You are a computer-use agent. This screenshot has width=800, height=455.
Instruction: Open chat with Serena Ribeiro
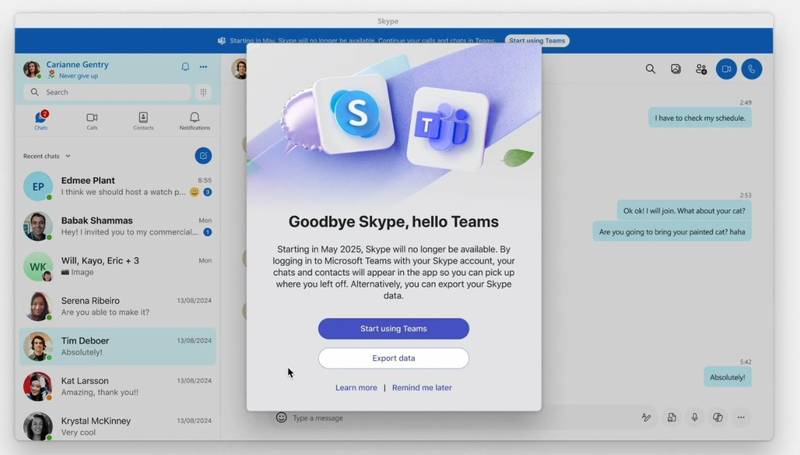click(x=118, y=306)
